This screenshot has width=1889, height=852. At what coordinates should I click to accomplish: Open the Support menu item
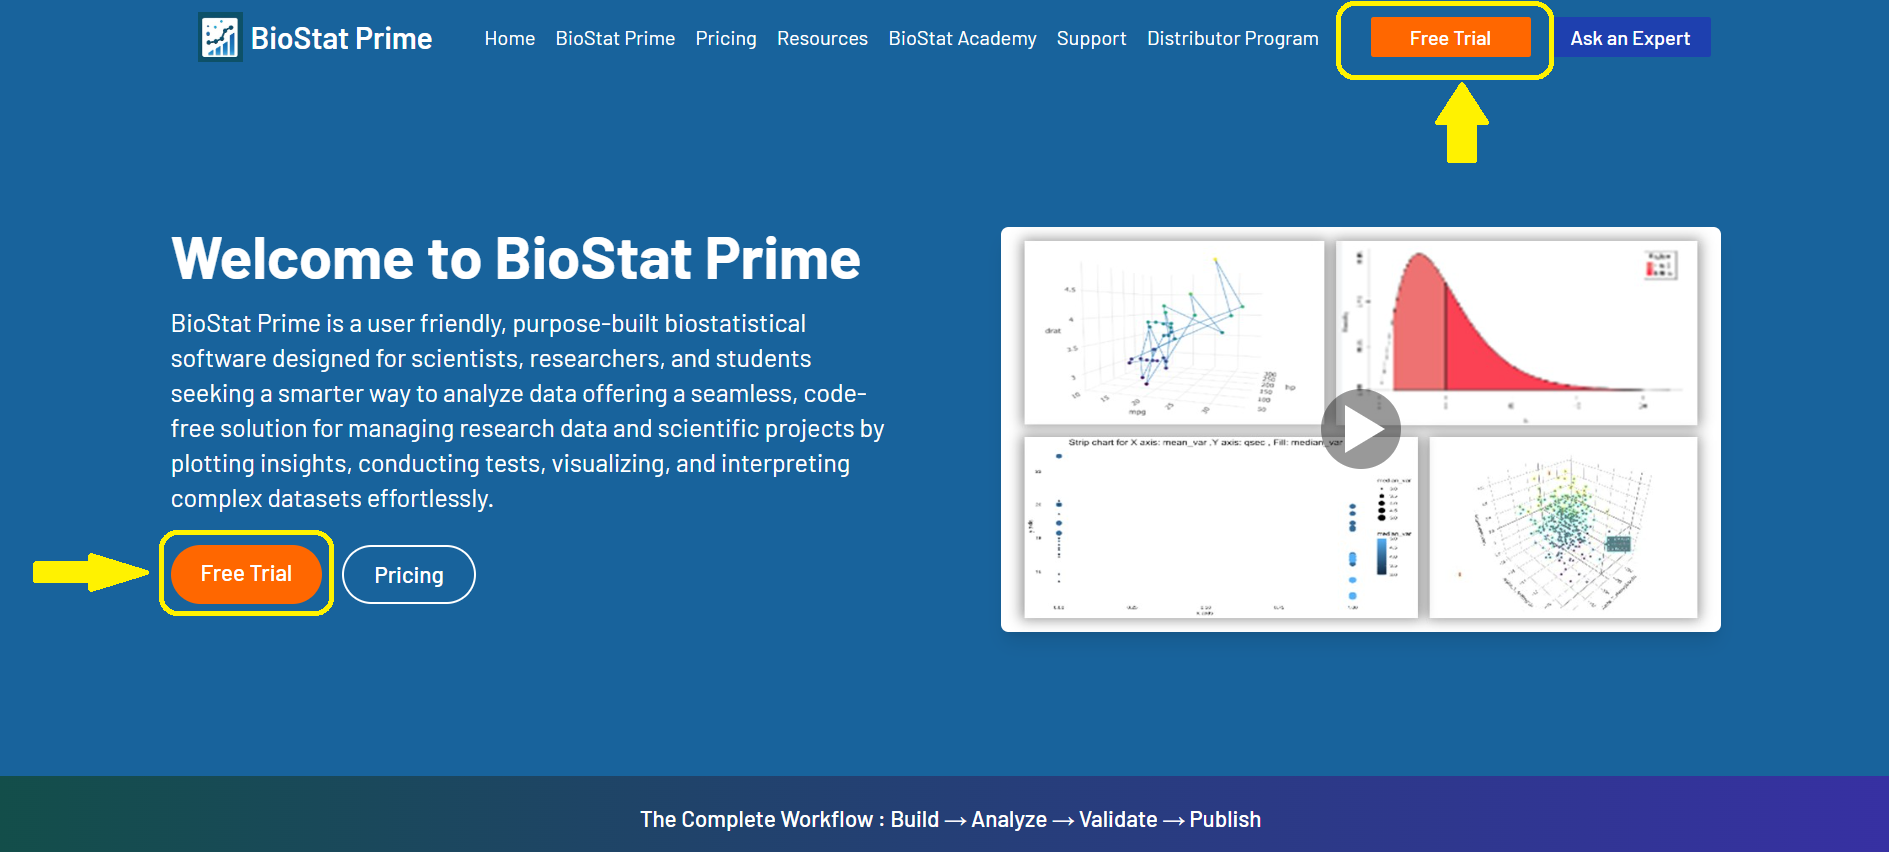coord(1091,39)
